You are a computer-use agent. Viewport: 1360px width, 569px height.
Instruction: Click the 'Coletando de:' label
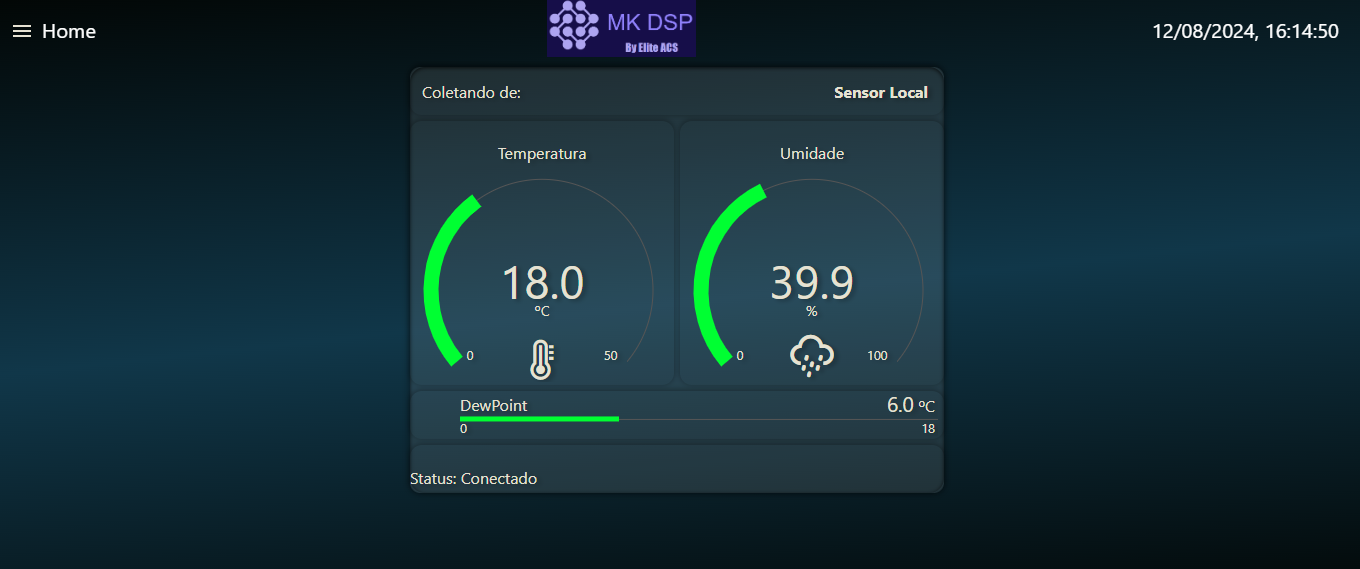(472, 93)
